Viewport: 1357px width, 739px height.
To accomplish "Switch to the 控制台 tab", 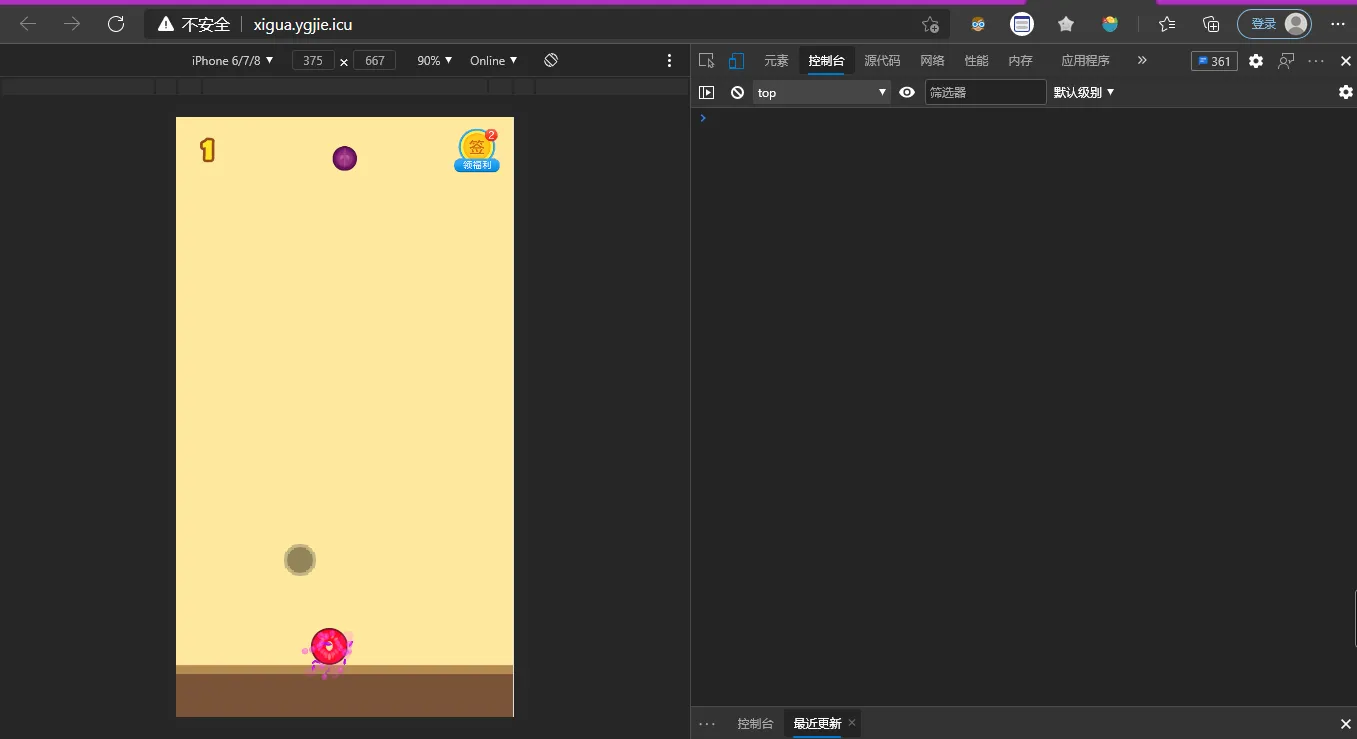I will 827,61.
